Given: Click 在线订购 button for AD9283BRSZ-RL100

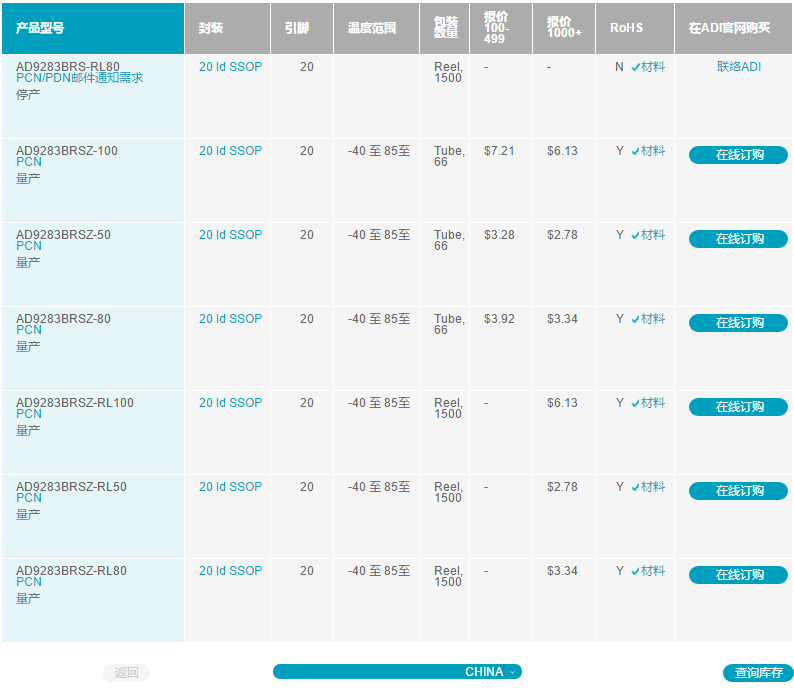Looking at the screenshot, I should click(x=738, y=407).
